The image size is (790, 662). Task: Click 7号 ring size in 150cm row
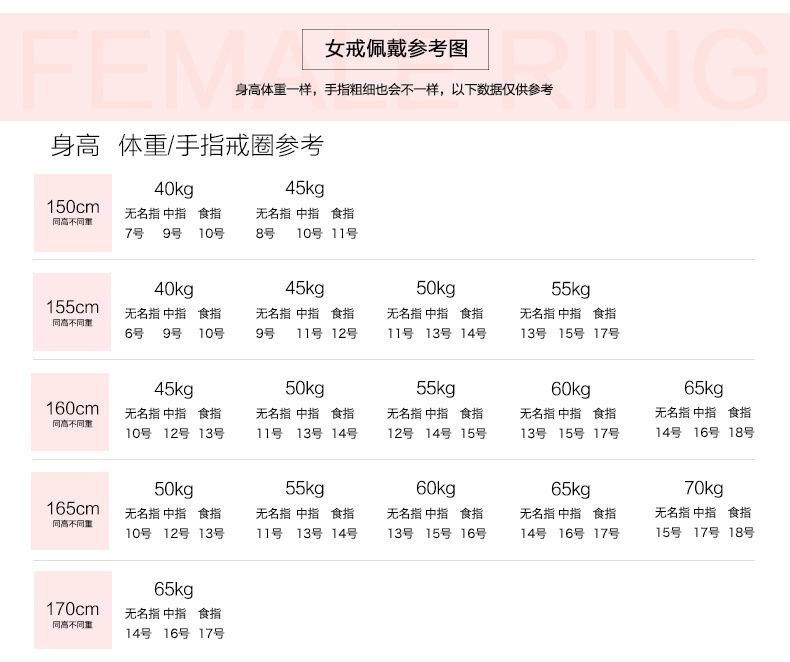click(134, 234)
